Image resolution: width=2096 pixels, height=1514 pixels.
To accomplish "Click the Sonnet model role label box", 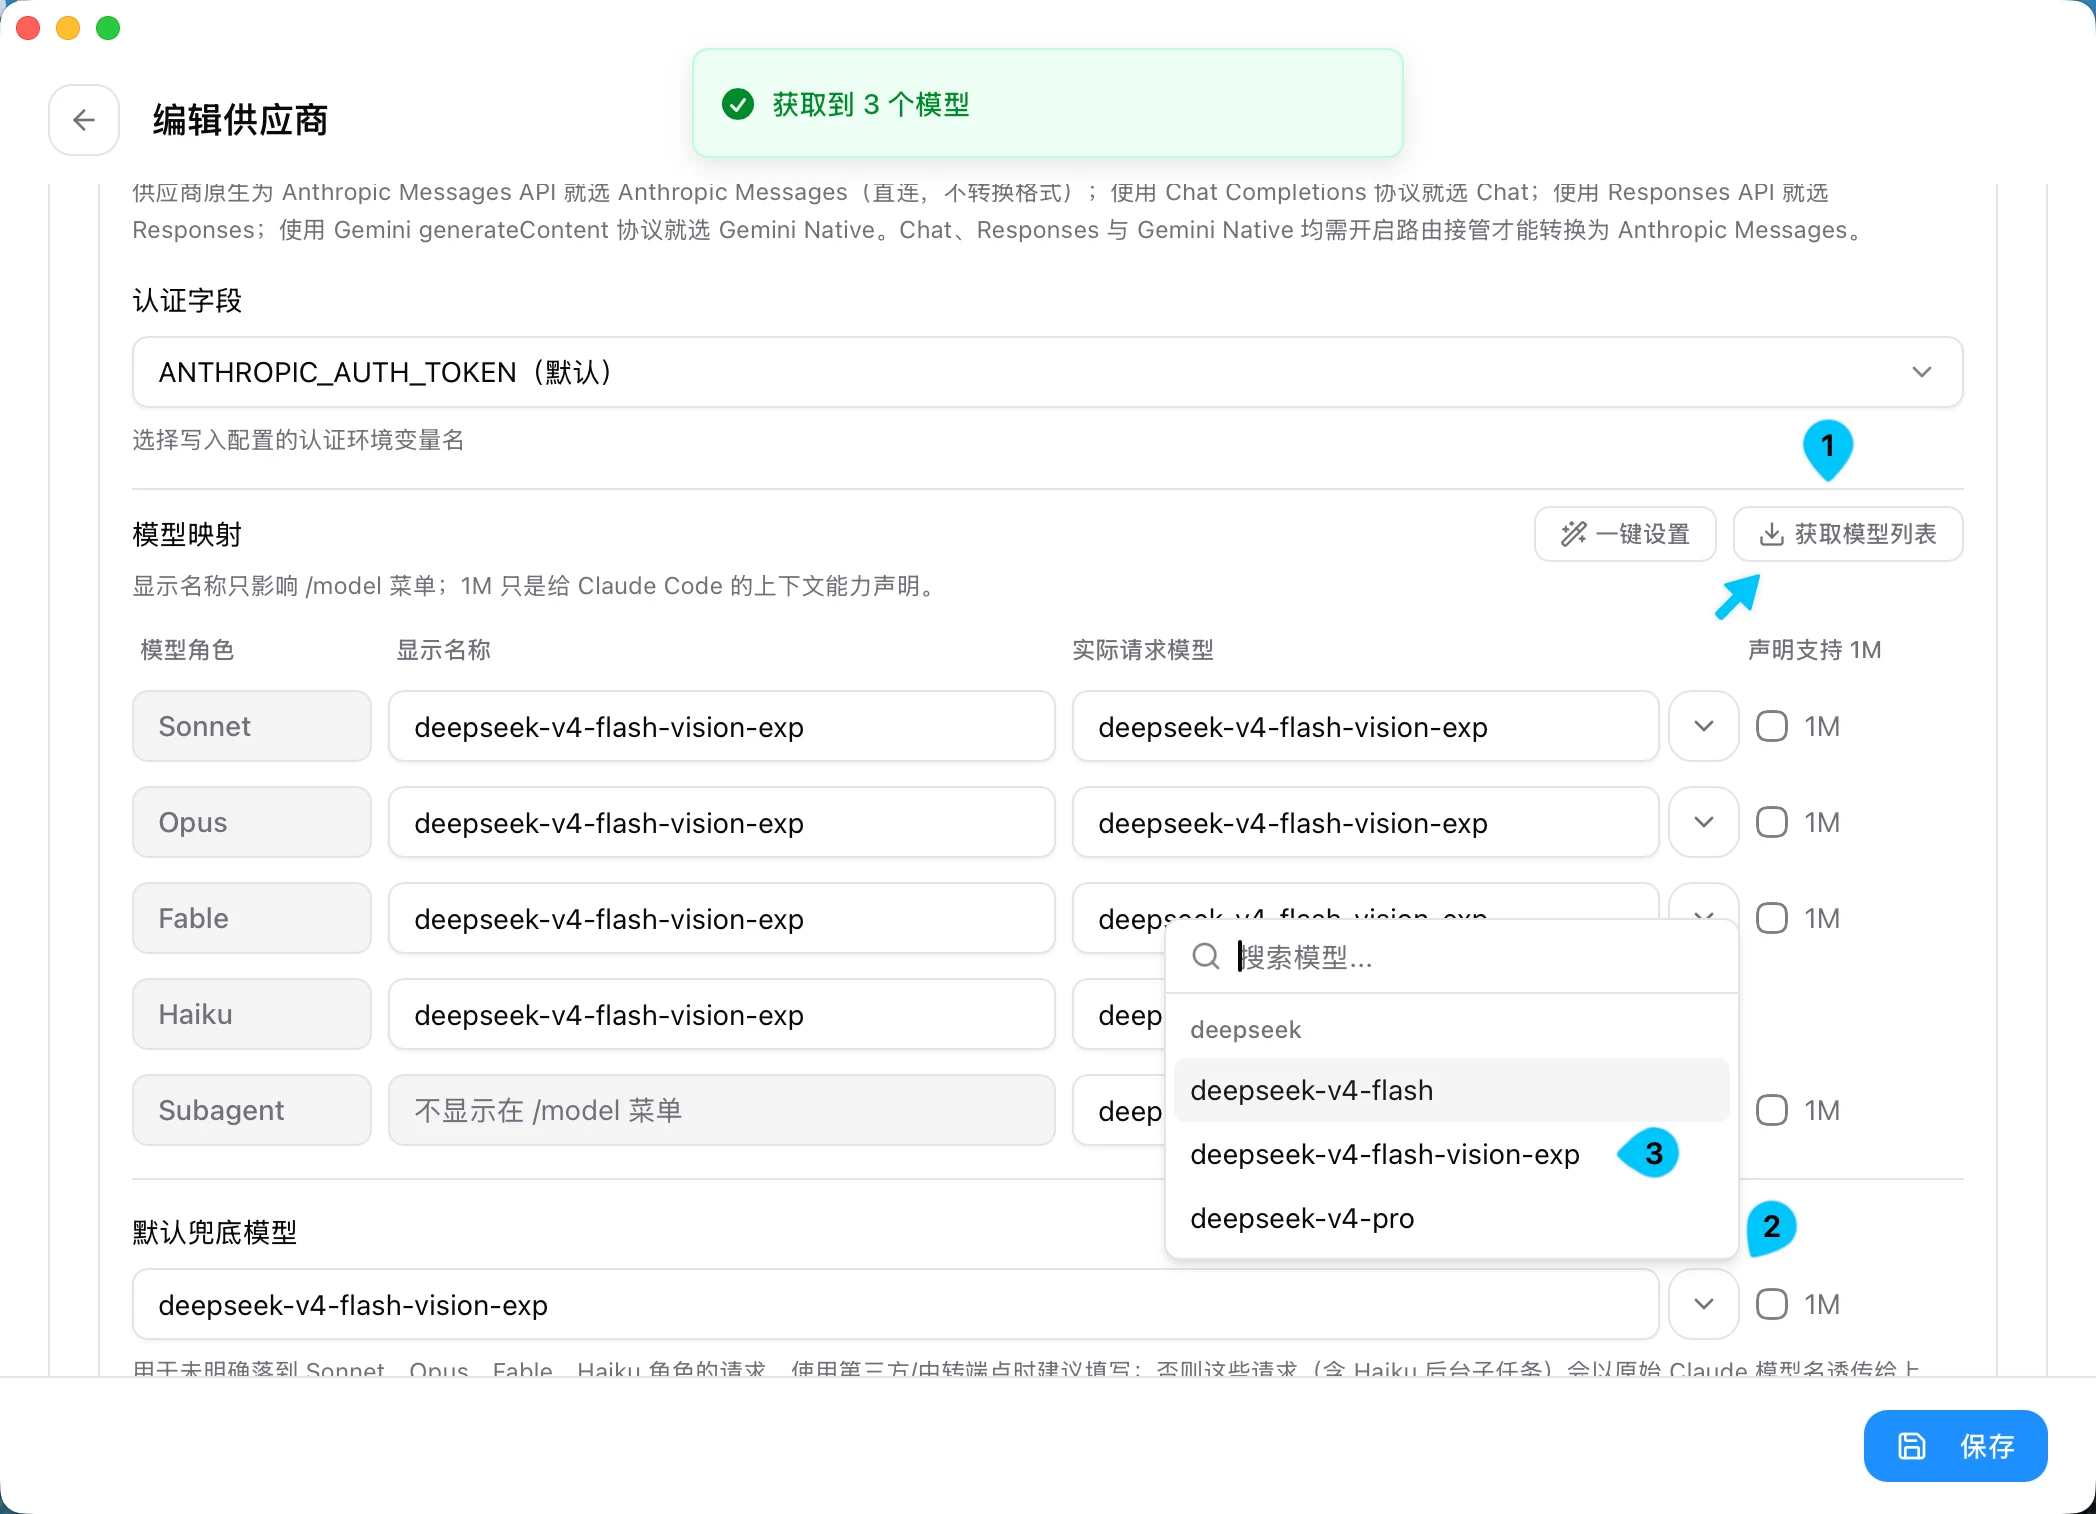I will 252,726.
